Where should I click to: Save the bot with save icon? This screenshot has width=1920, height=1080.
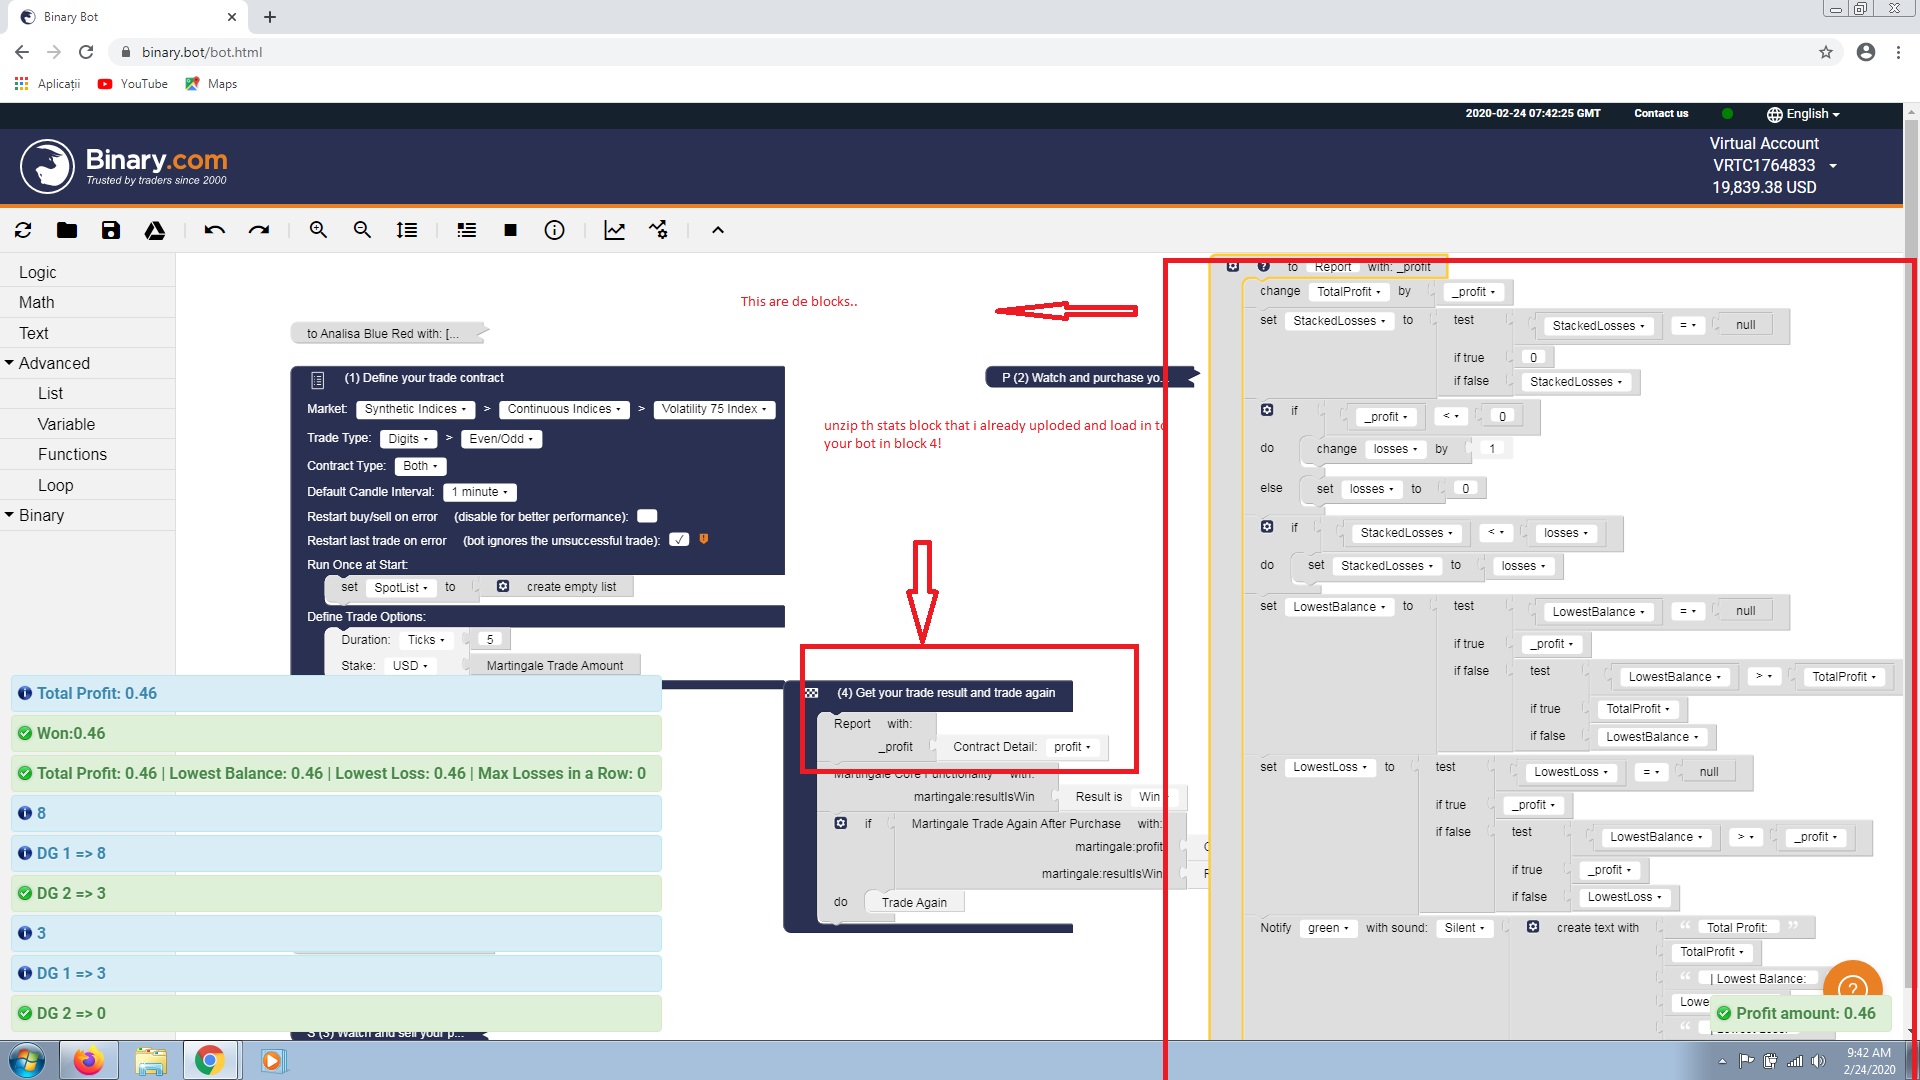point(111,230)
